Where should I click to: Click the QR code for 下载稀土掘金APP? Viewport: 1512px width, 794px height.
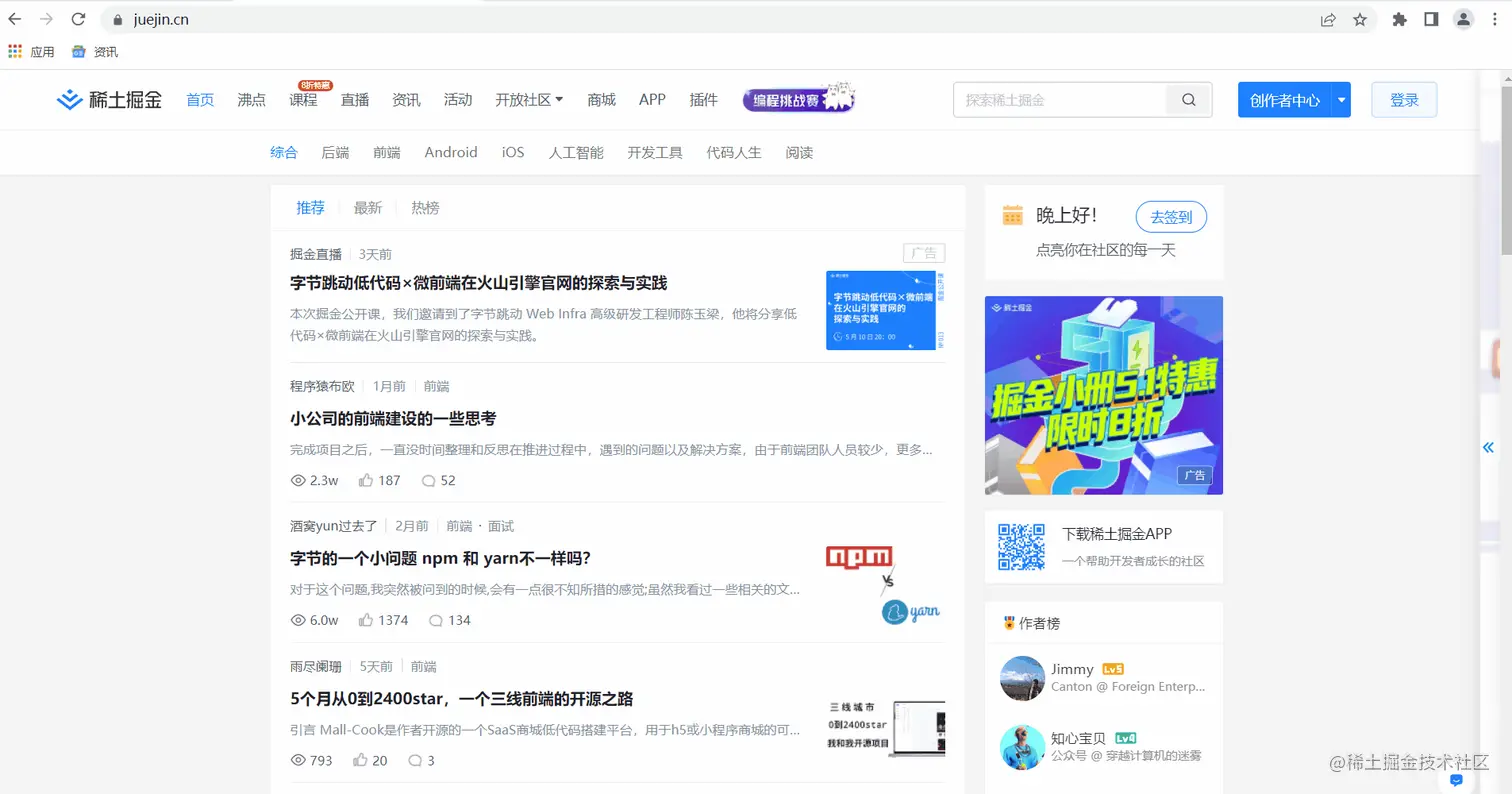pos(1022,547)
